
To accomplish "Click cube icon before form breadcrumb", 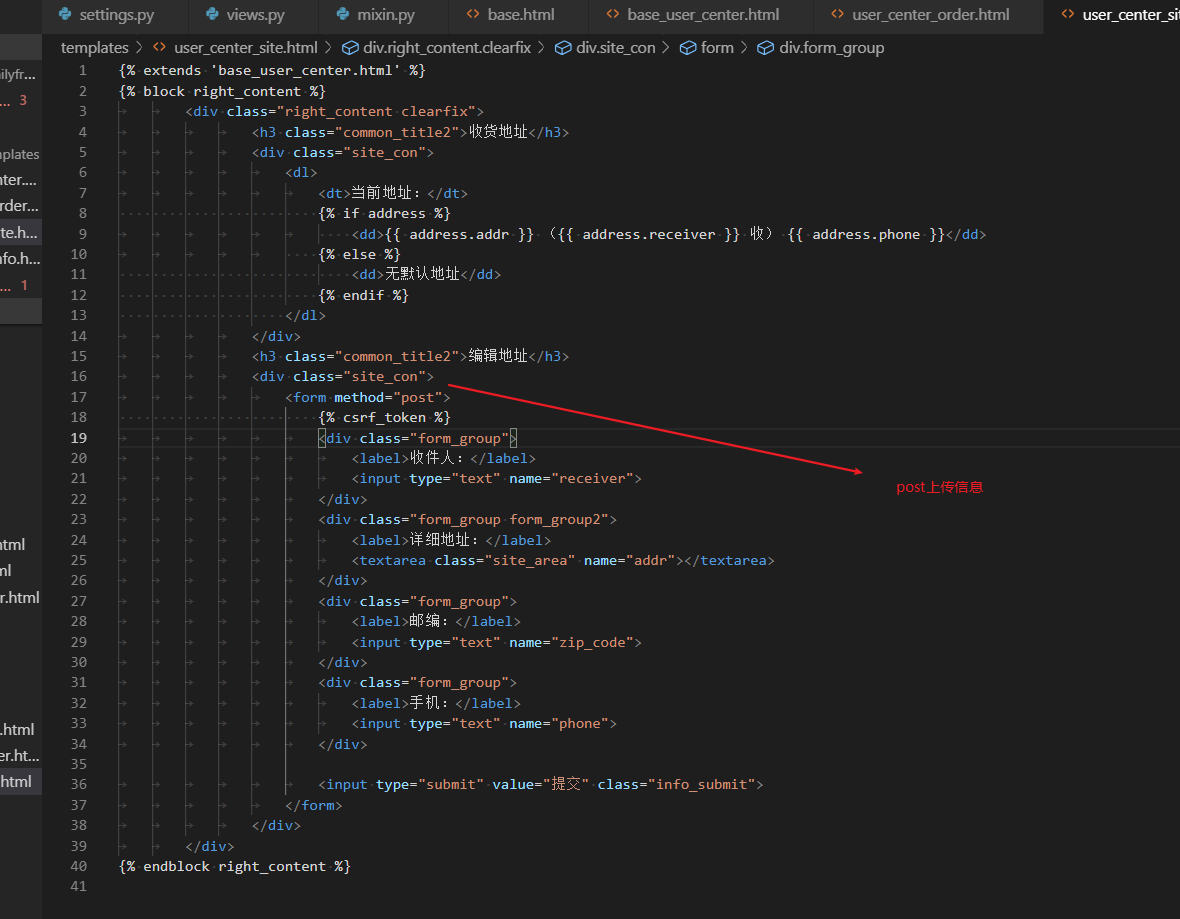I will click(x=688, y=47).
